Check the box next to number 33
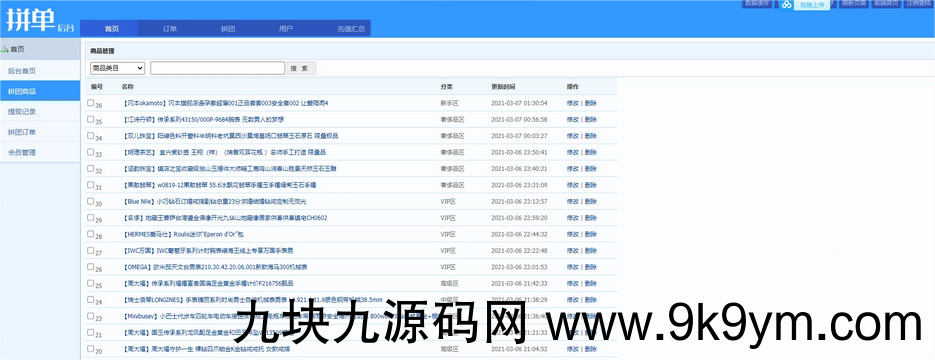 (x=91, y=152)
